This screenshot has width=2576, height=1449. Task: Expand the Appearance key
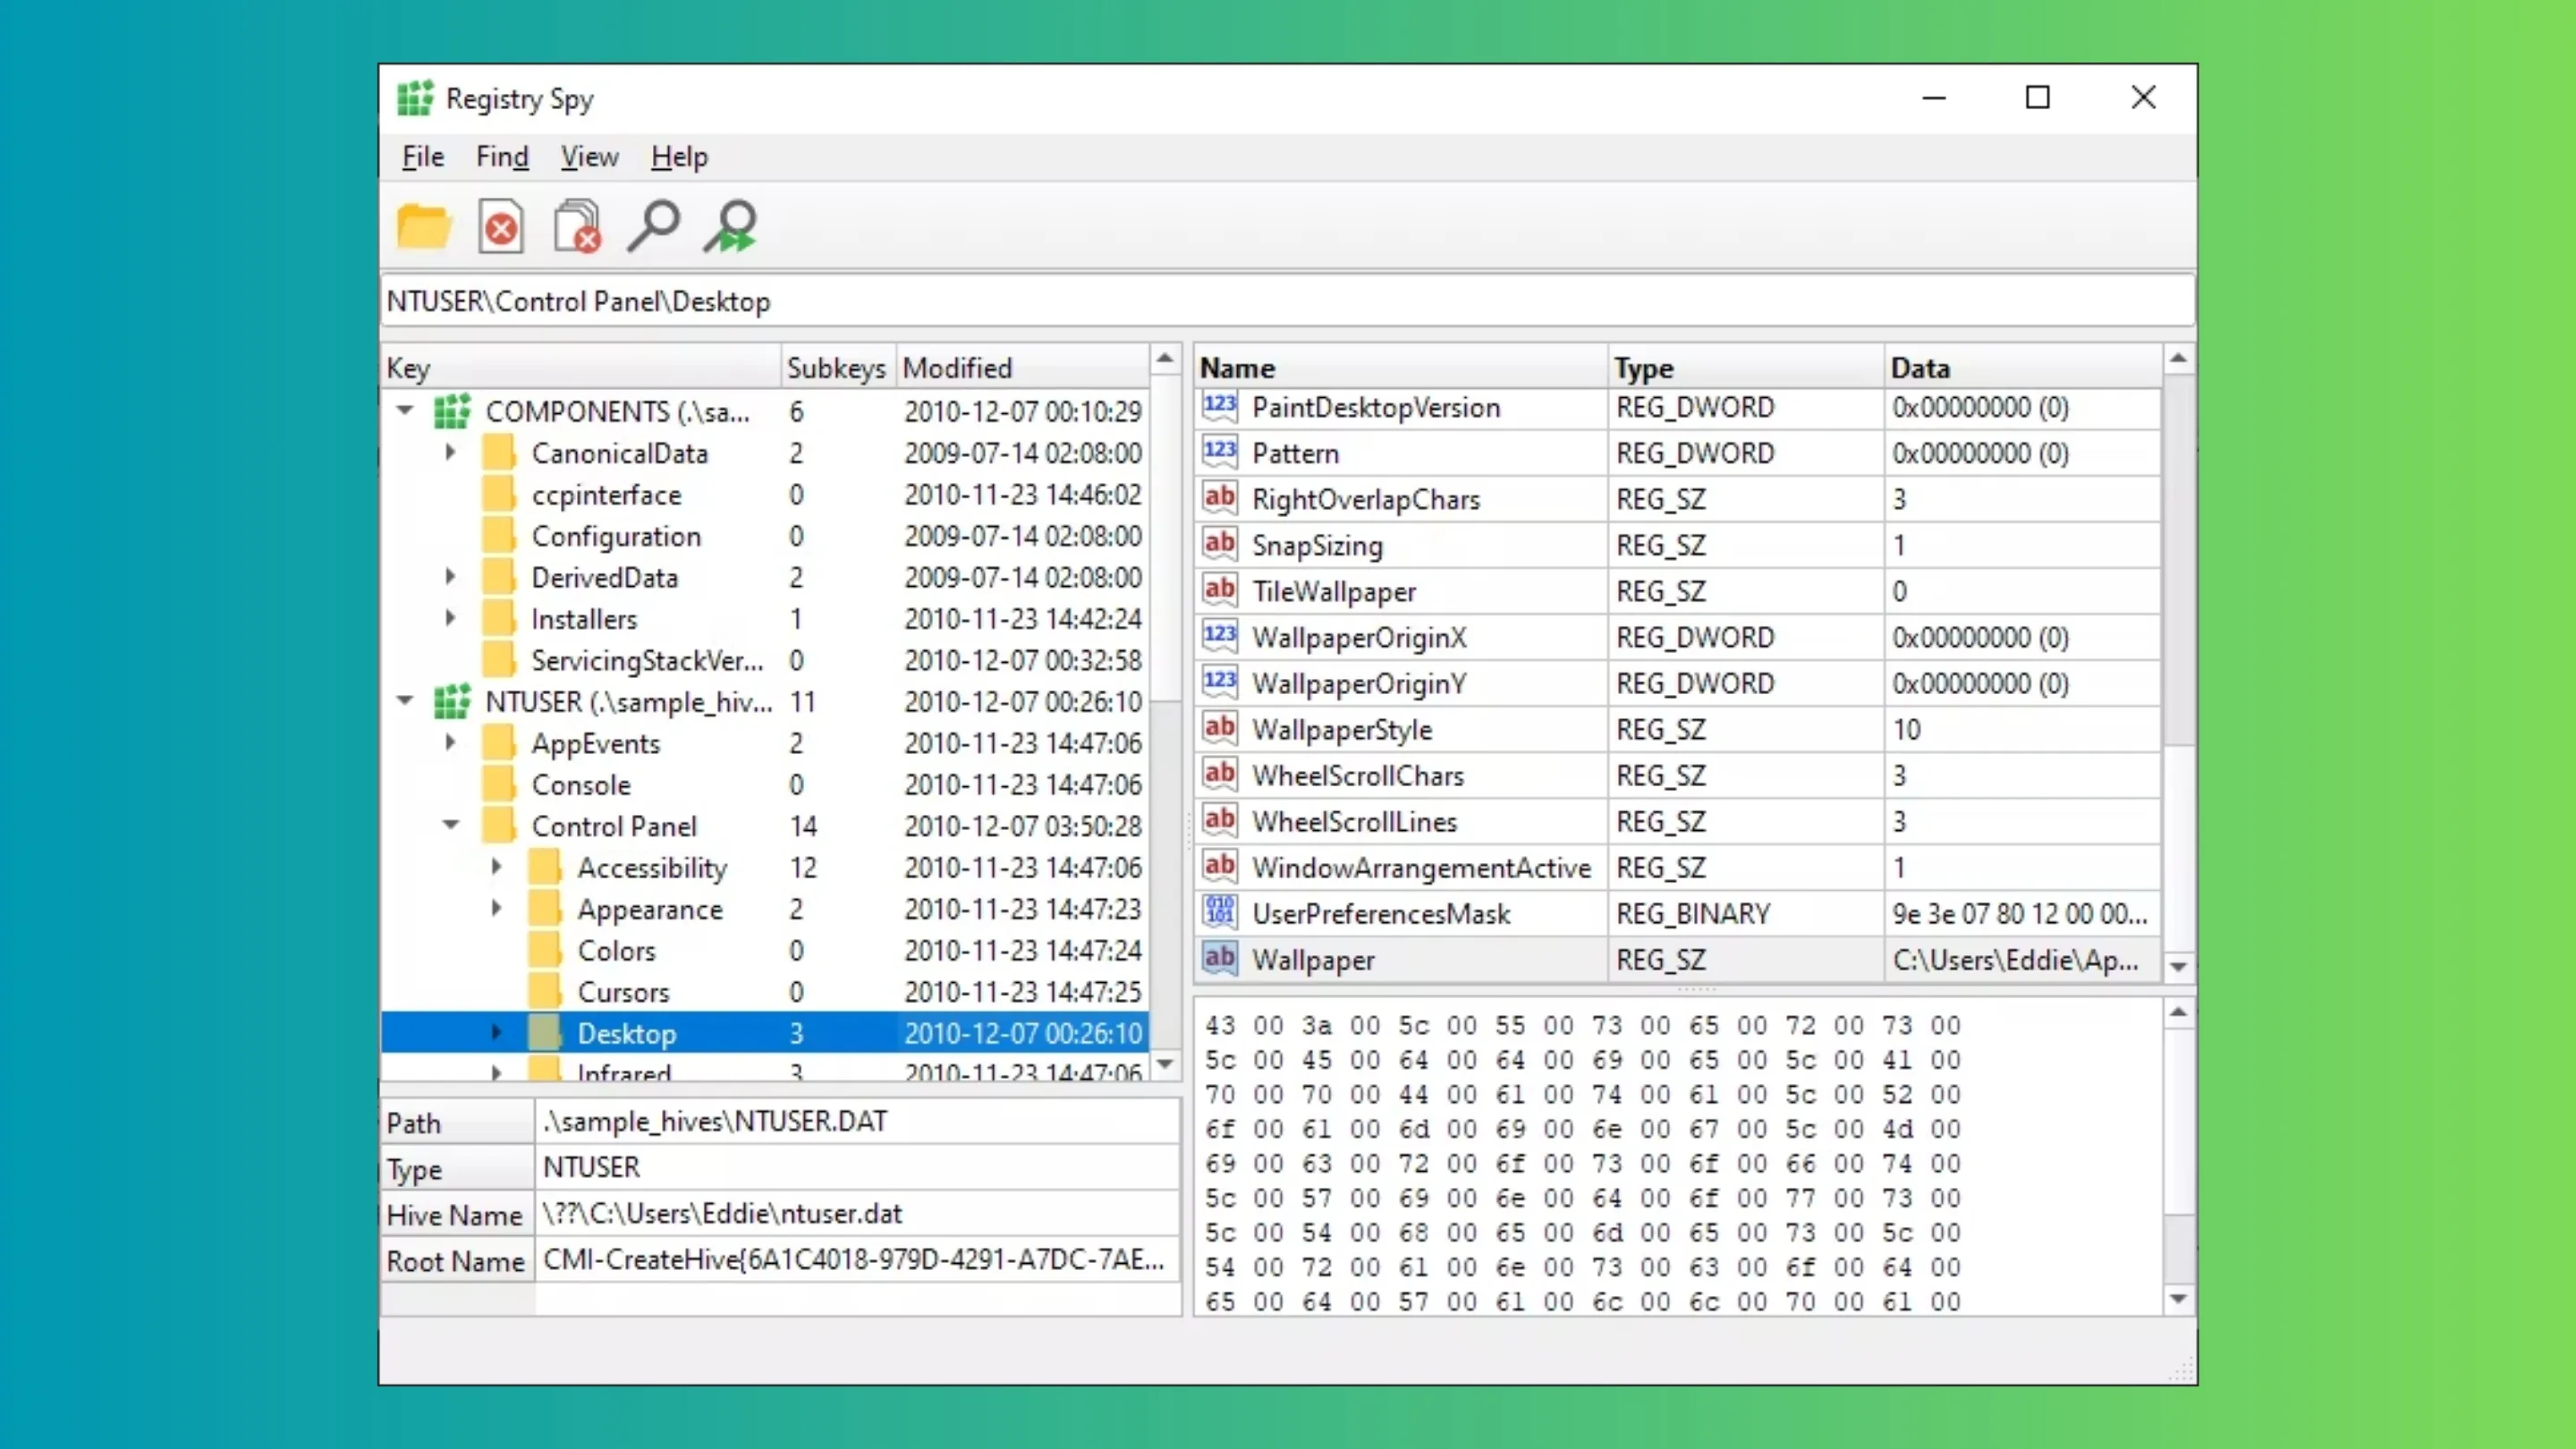point(497,909)
